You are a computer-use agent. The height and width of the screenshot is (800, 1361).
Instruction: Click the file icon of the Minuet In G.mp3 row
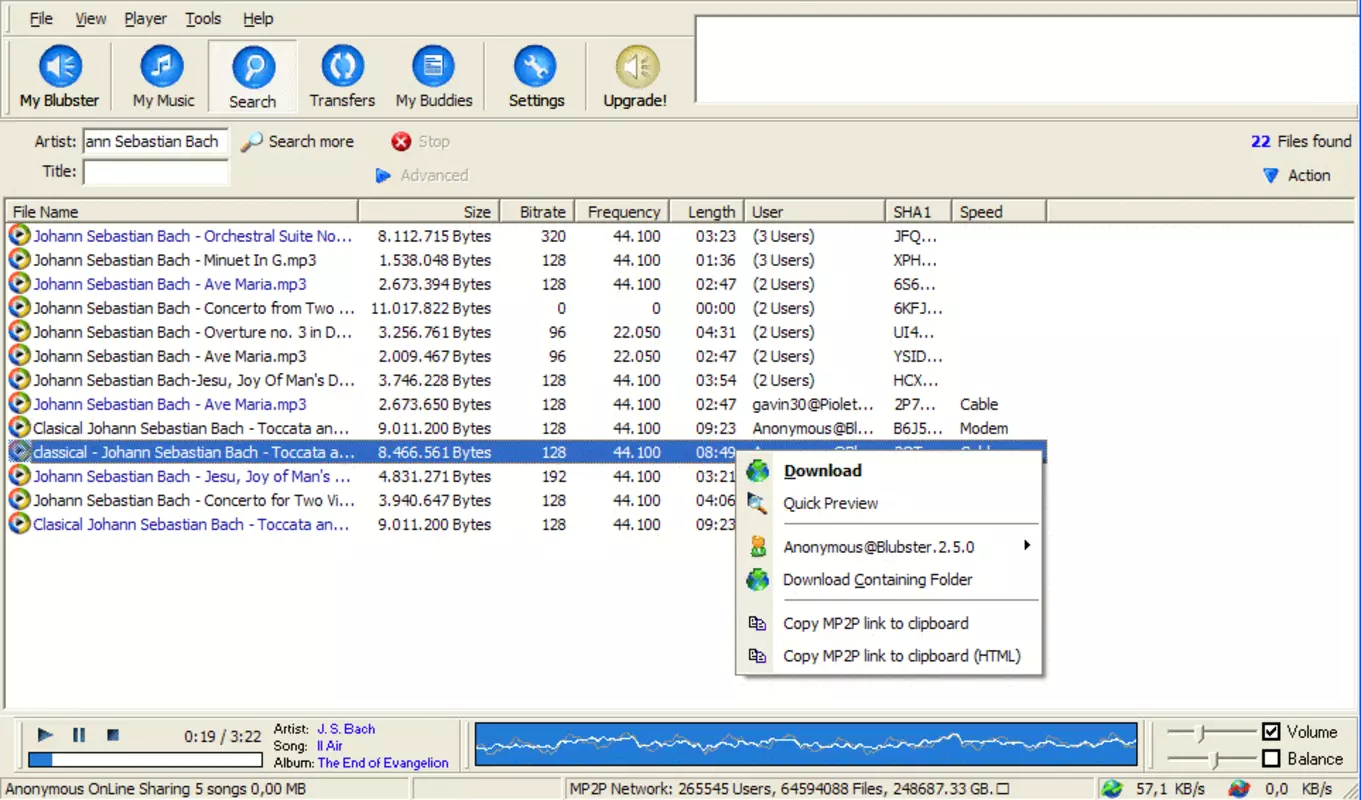[19, 260]
